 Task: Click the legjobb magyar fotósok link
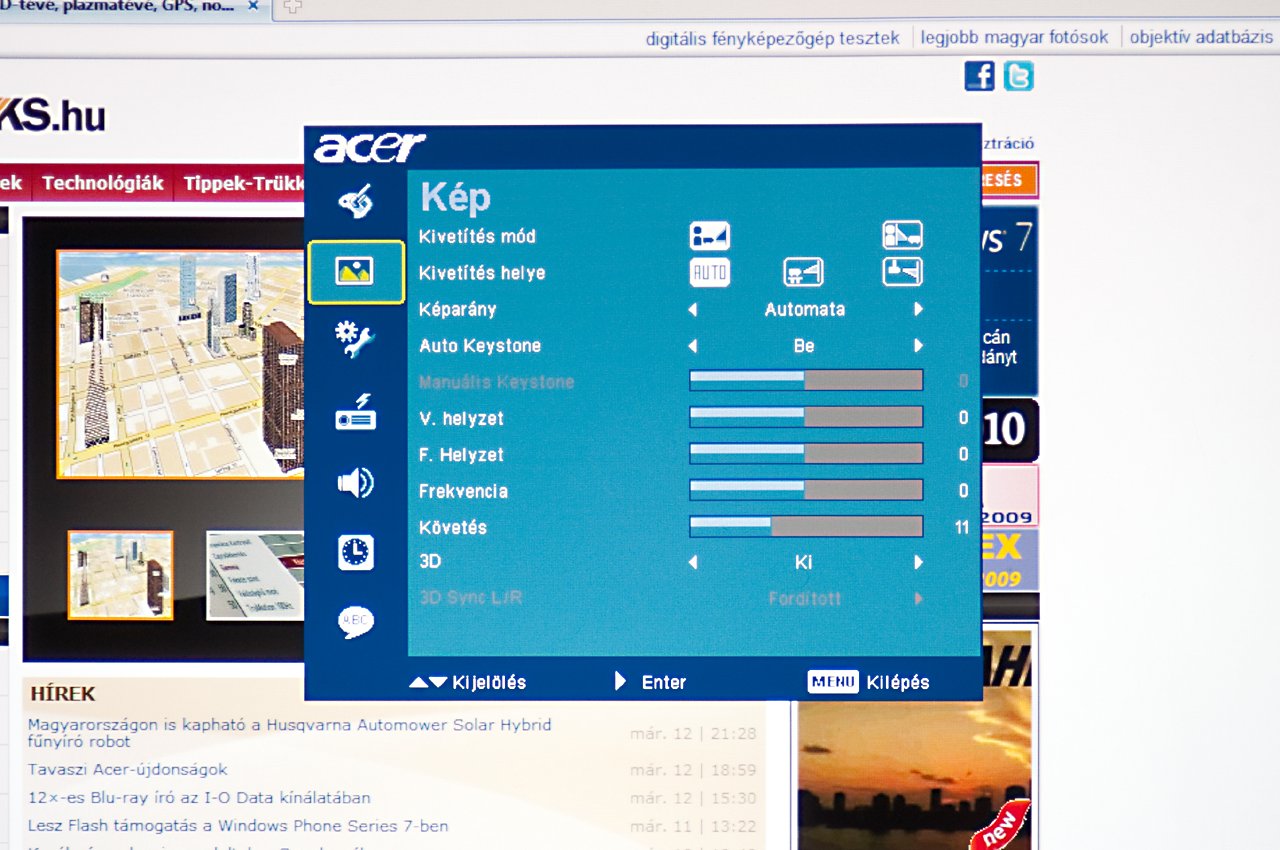point(1014,38)
